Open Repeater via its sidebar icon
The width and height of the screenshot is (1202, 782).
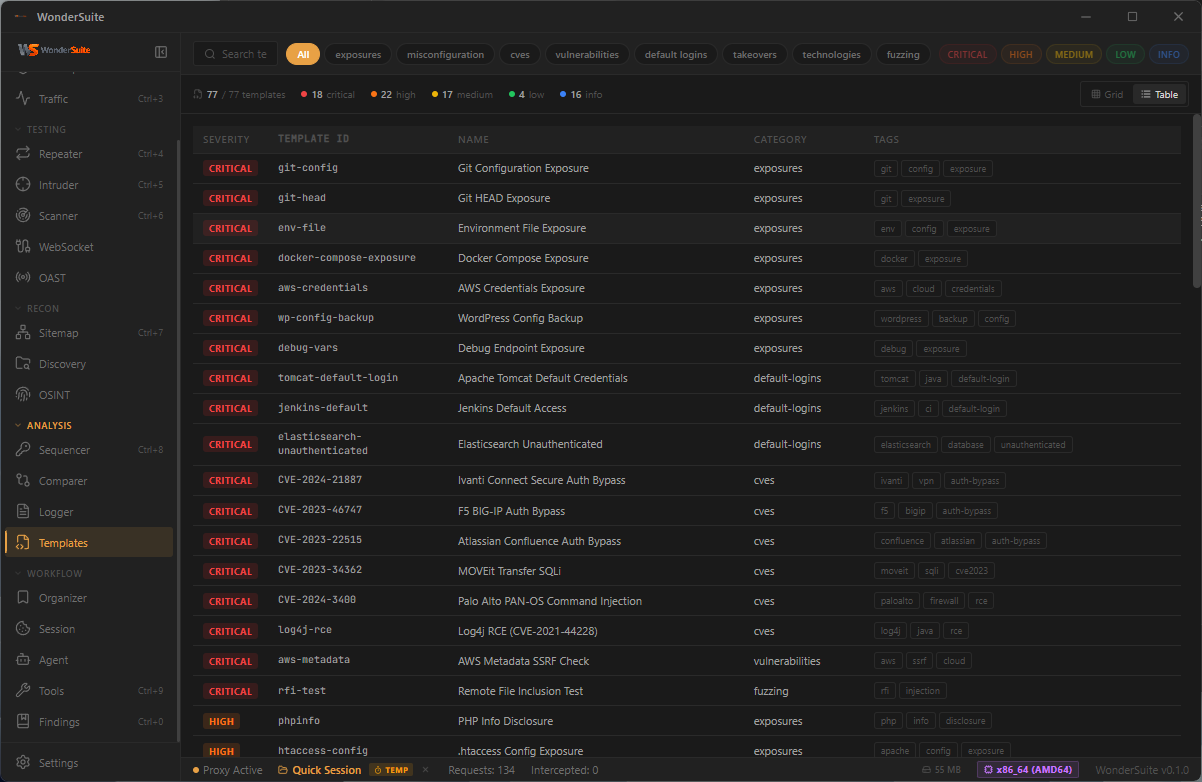pos(23,154)
